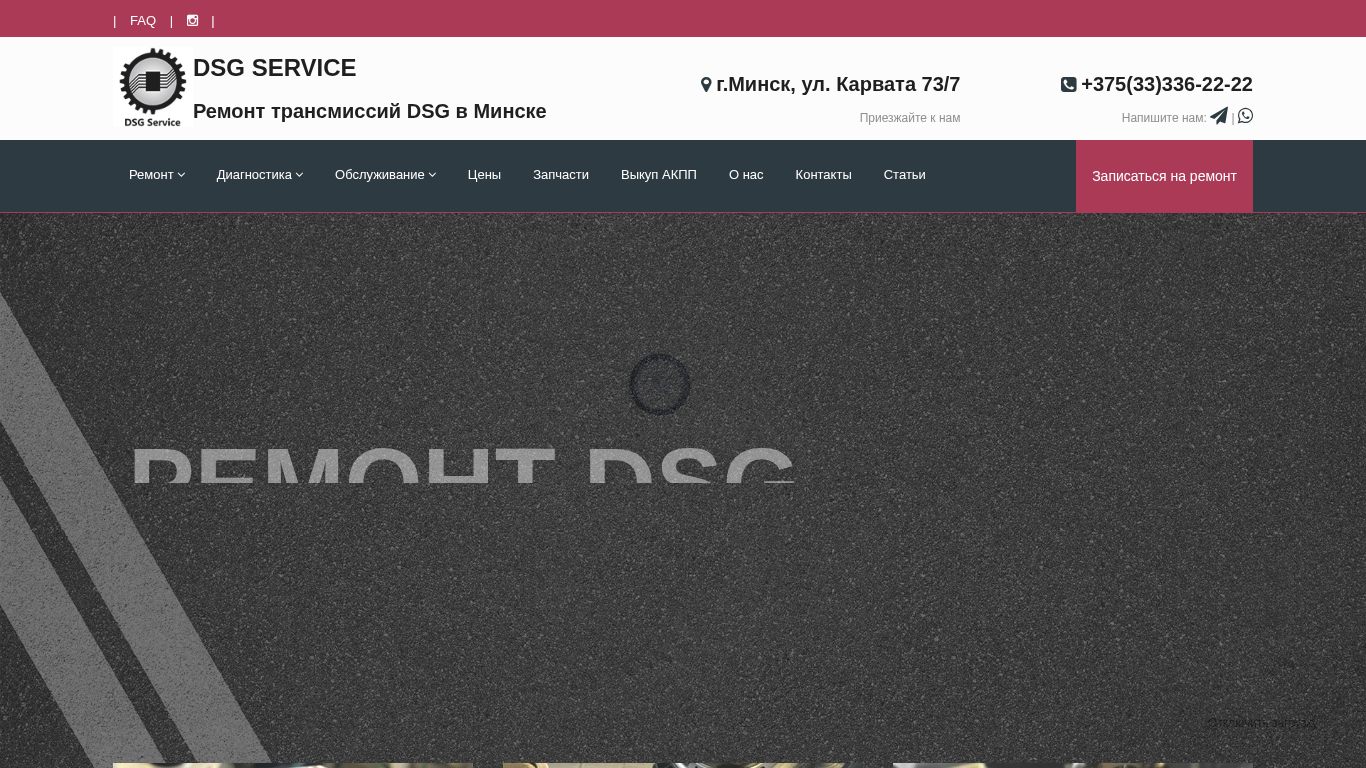Viewport: 1366px width, 768px height.
Task: Click the Записаться на ремонт button
Action: [1164, 176]
